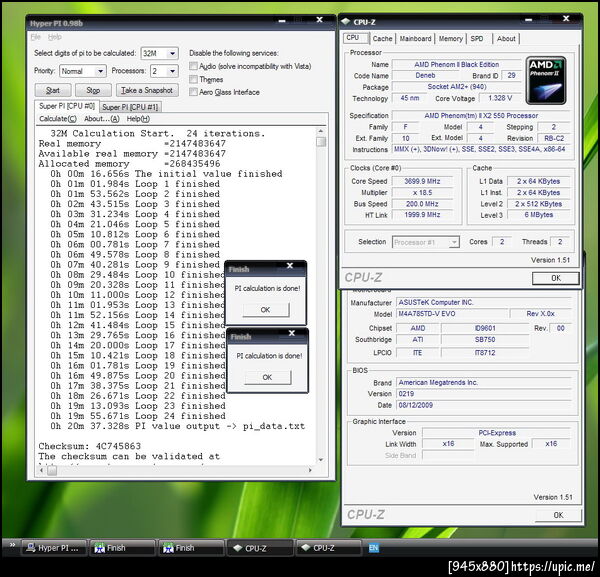Viewport: 600px width, 577px height.
Task: Click the Southbridge SB750 field
Action: pos(485,339)
